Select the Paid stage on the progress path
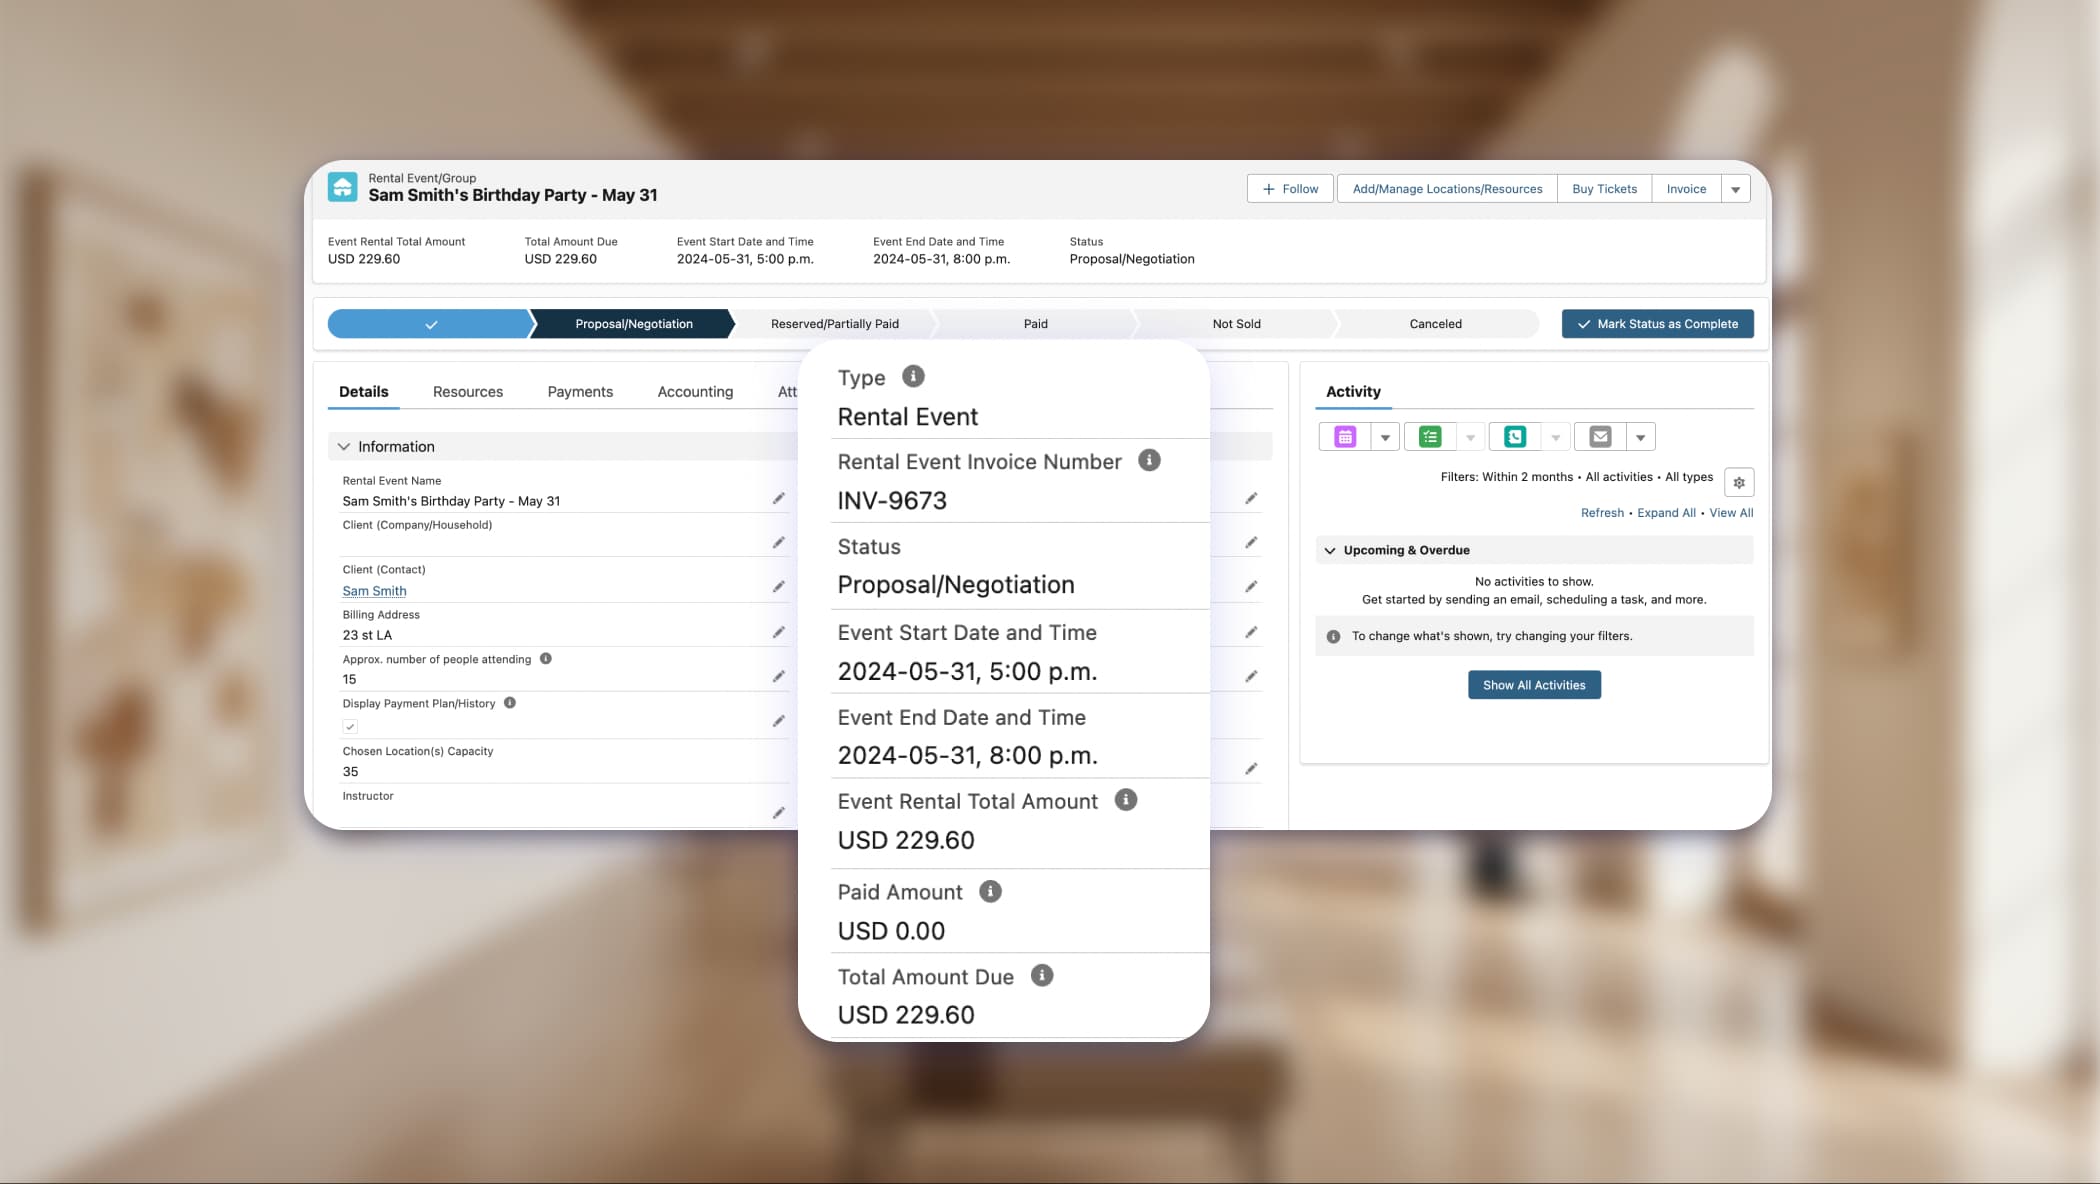 (1035, 323)
